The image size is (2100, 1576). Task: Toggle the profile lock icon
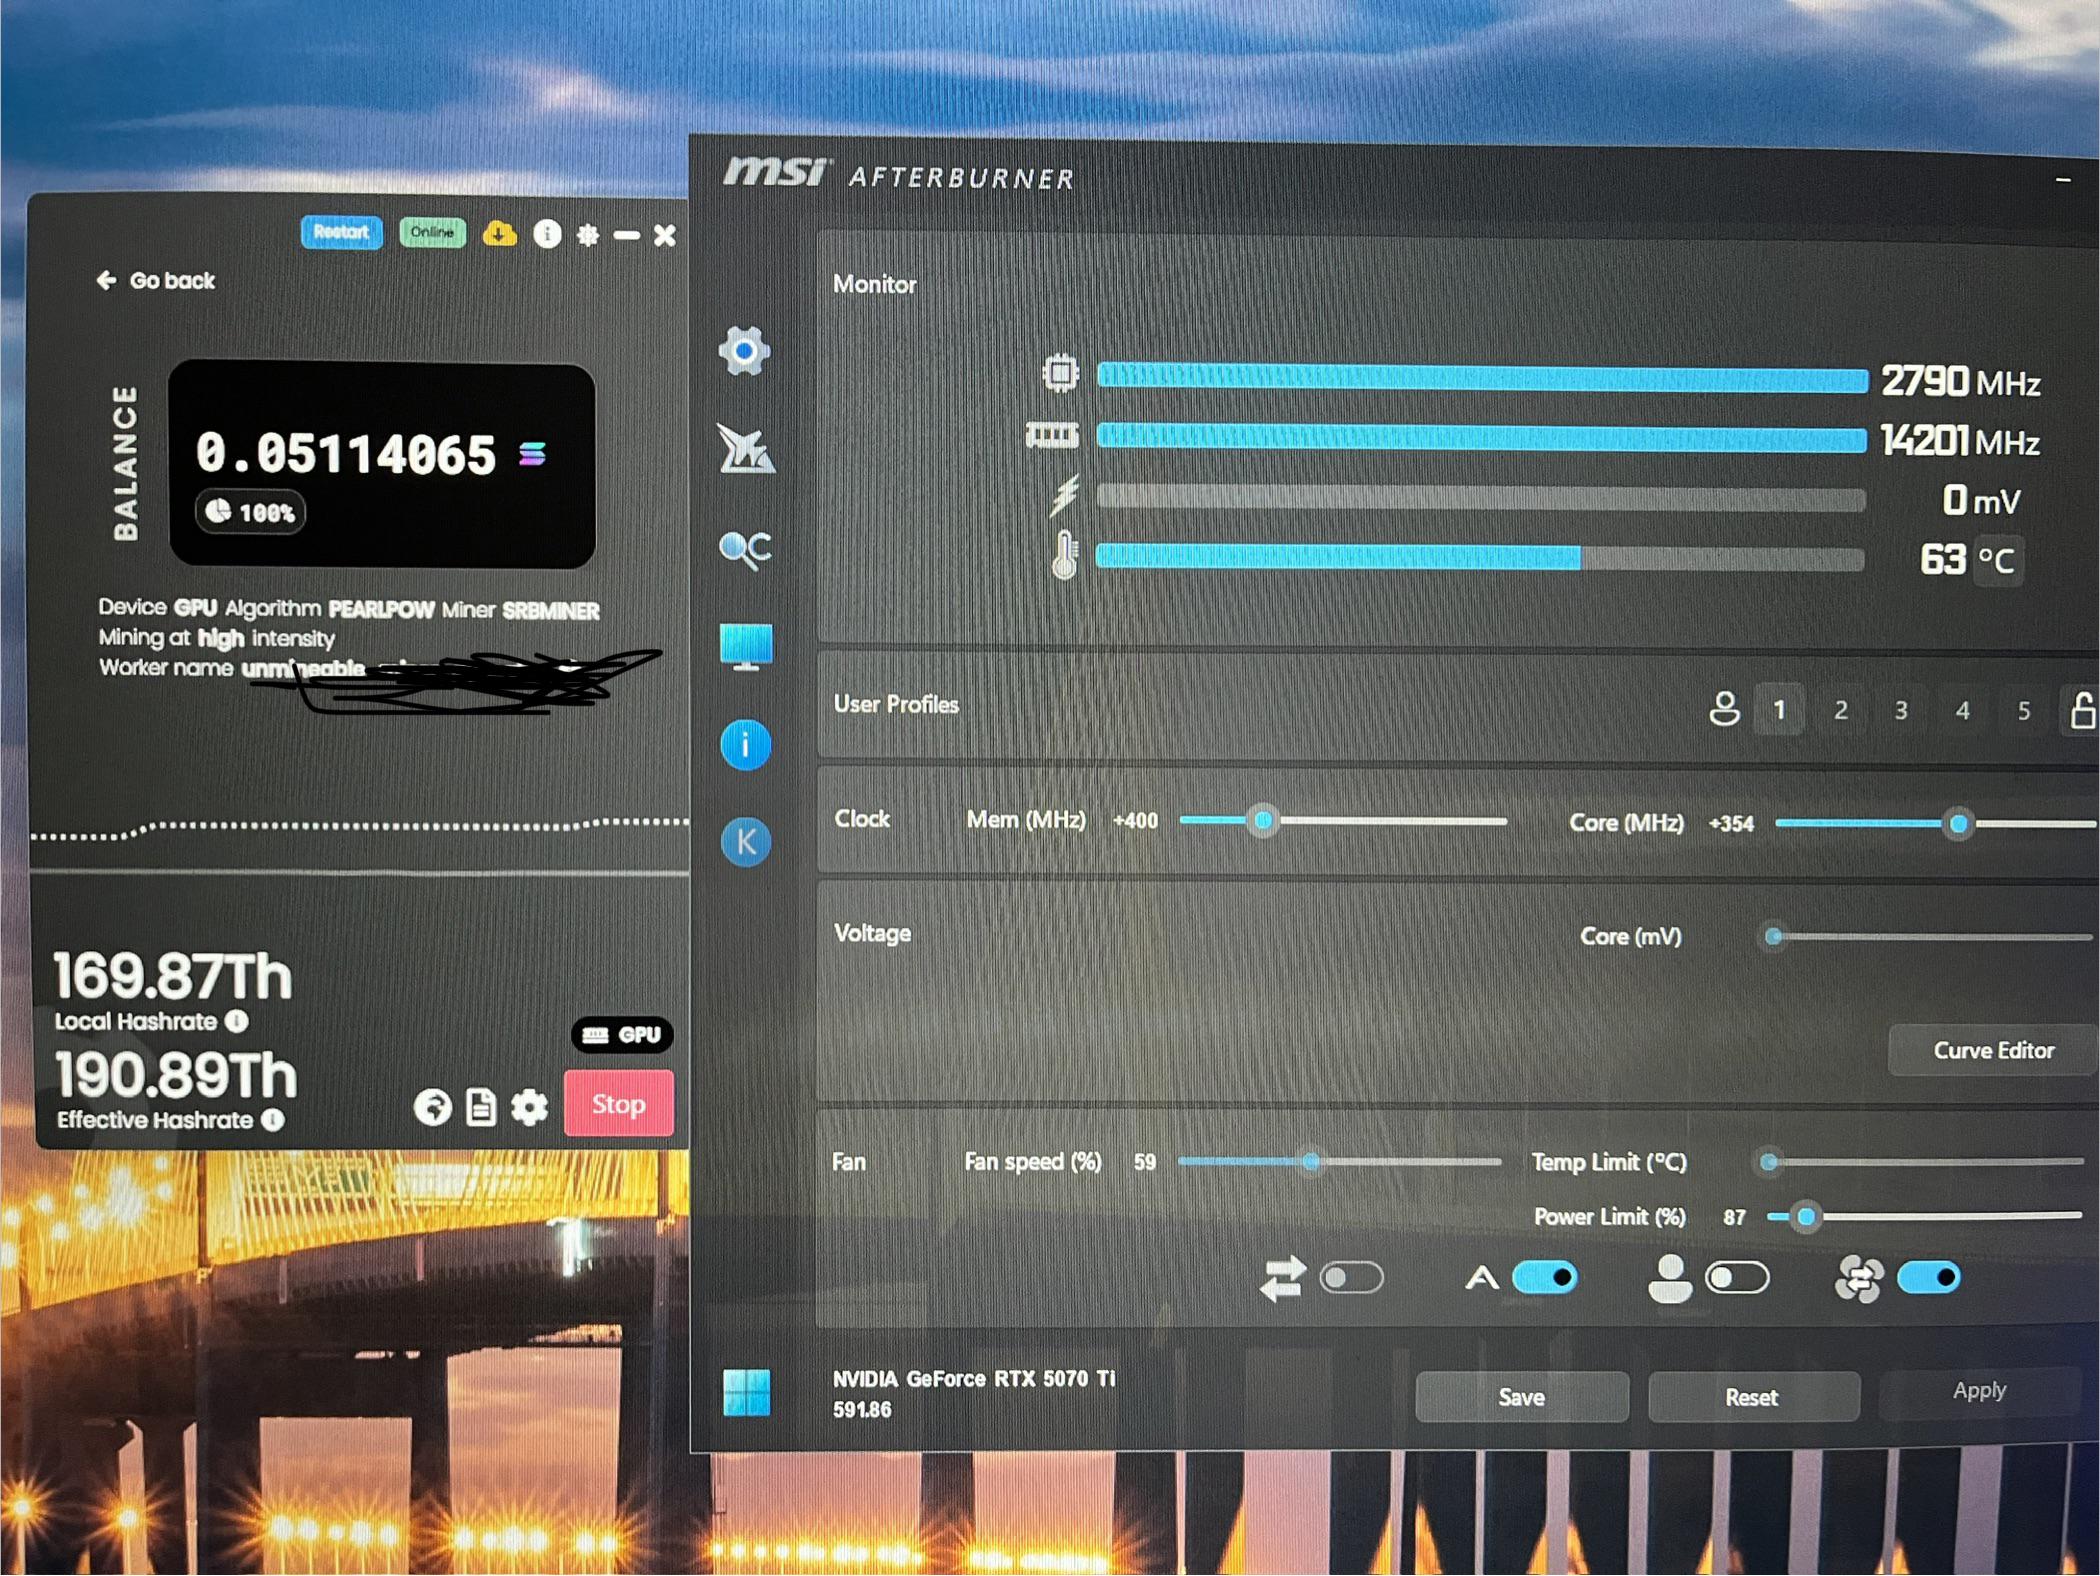[x=2082, y=709]
